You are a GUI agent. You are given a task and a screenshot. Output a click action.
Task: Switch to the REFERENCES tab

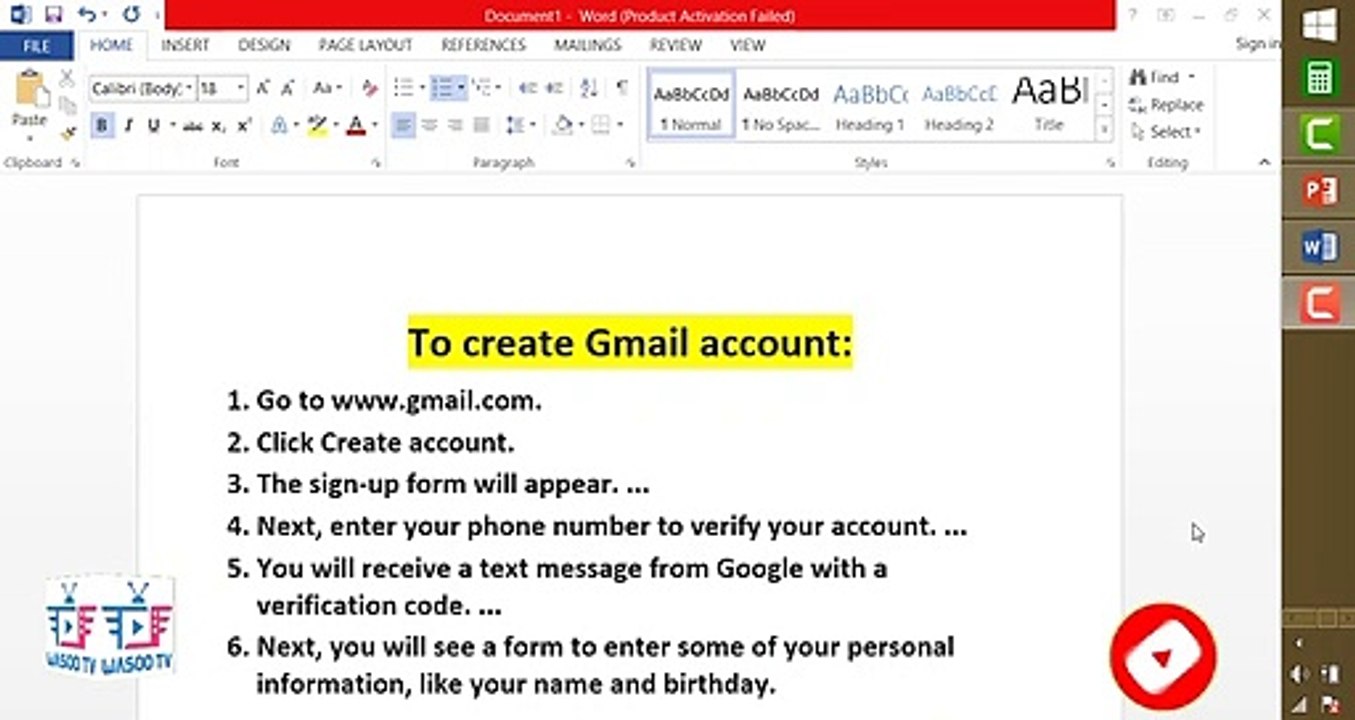pyautogui.click(x=483, y=45)
